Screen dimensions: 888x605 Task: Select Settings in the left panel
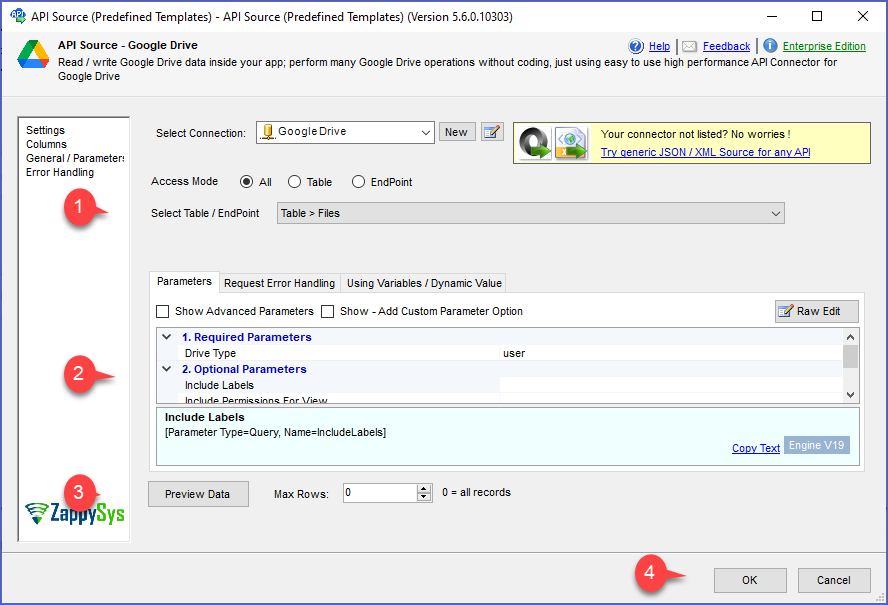pyautogui.click(x=45, y=130)
